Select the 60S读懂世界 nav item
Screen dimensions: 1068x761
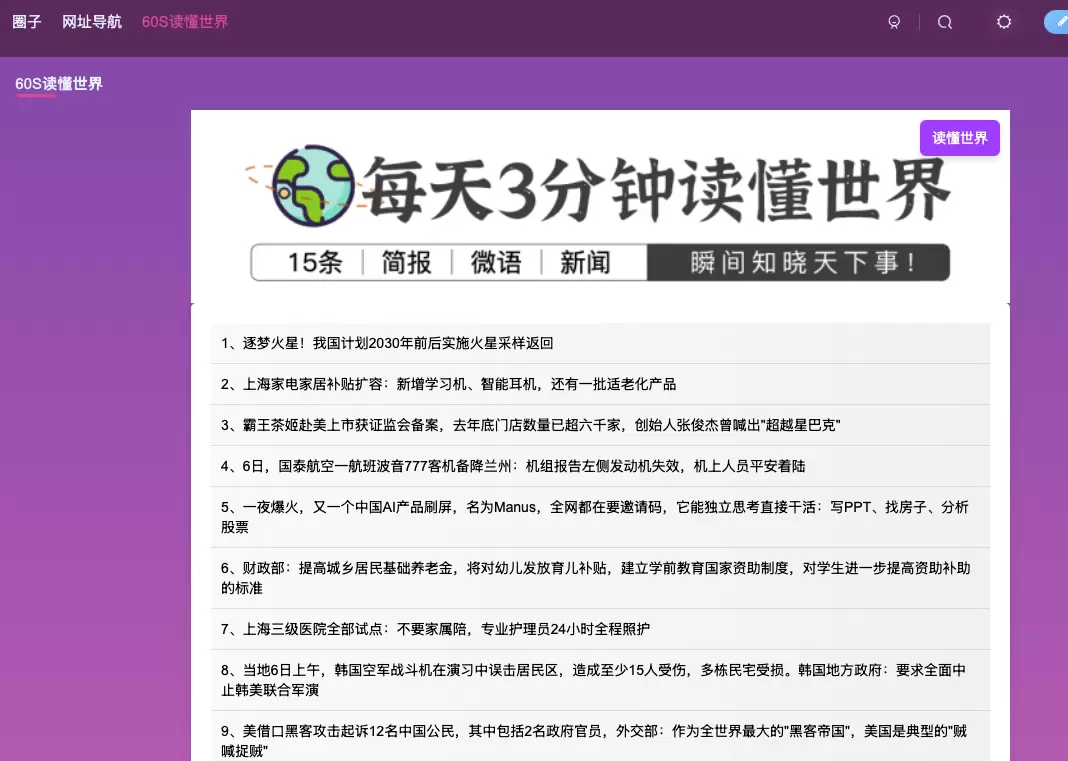185,22
